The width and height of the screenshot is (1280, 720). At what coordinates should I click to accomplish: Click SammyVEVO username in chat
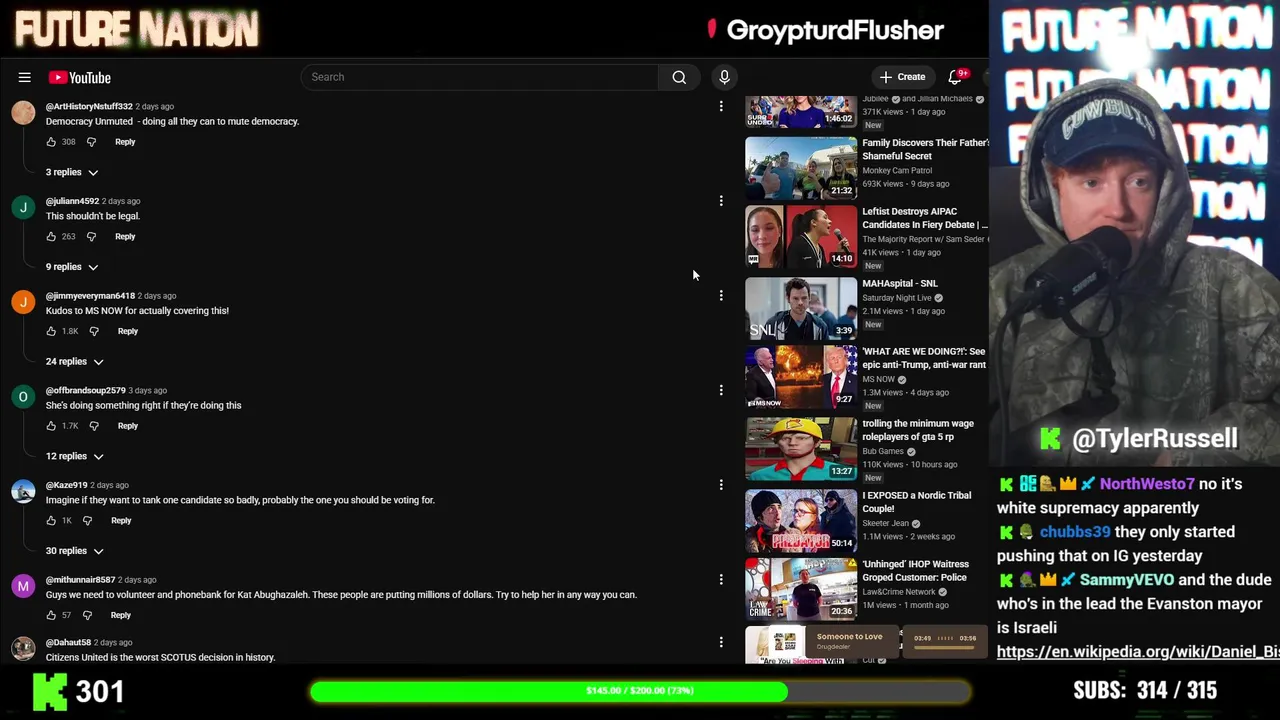[1125, 580]
